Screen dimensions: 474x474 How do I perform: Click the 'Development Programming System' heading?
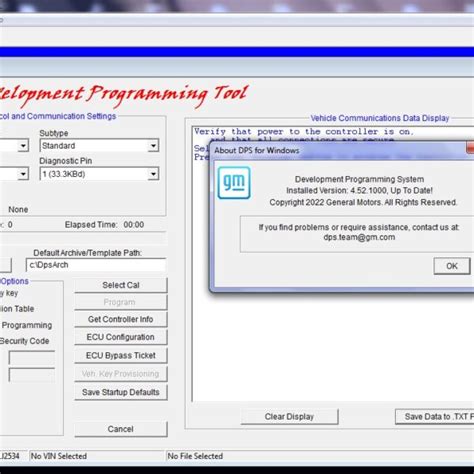pyautogui.click(x=359, y=179)
